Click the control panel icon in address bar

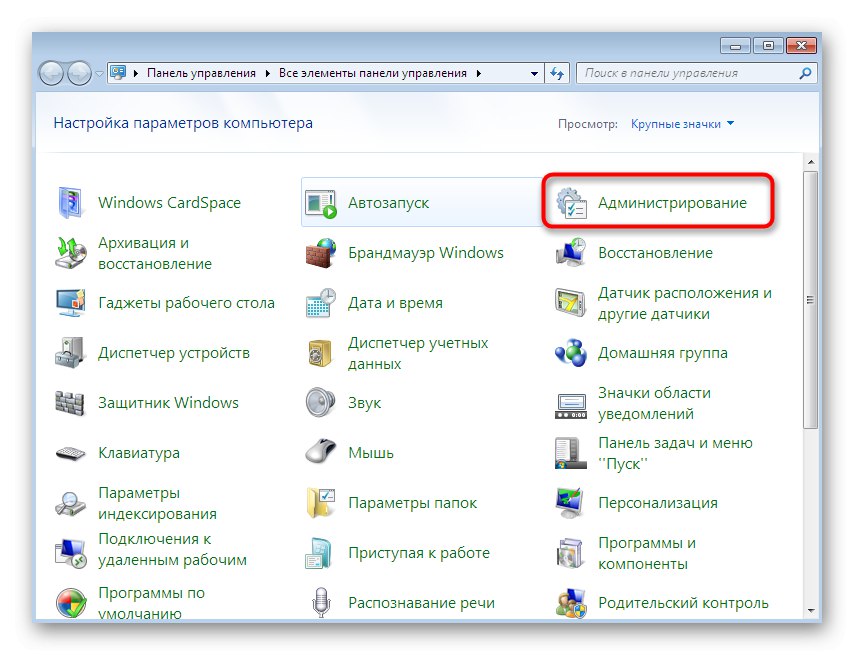click(x=118, y=72)
